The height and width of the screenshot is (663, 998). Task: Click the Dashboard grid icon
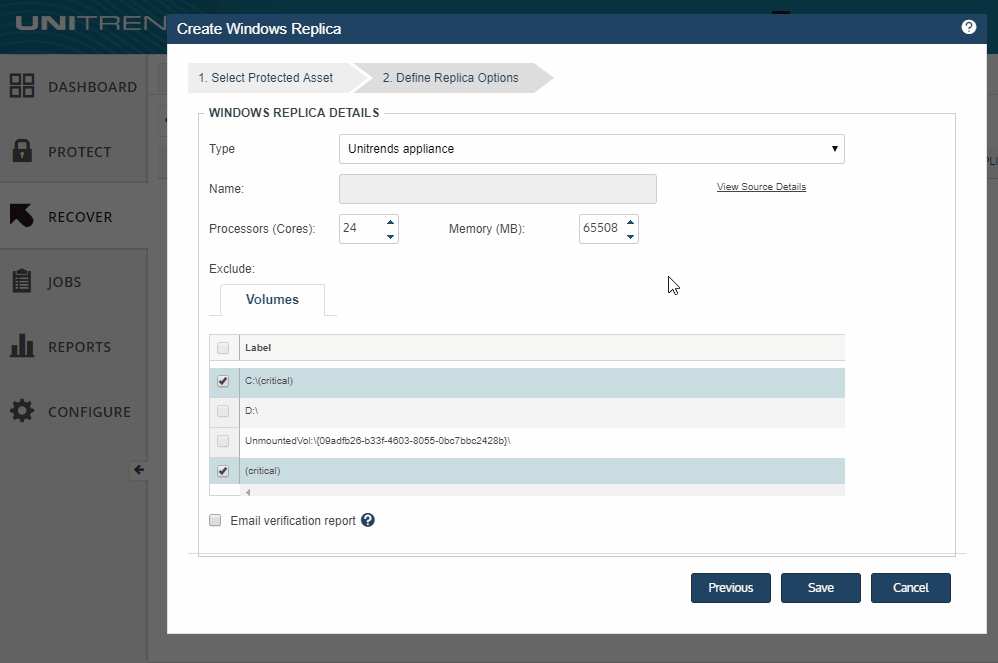pos(22,86)
